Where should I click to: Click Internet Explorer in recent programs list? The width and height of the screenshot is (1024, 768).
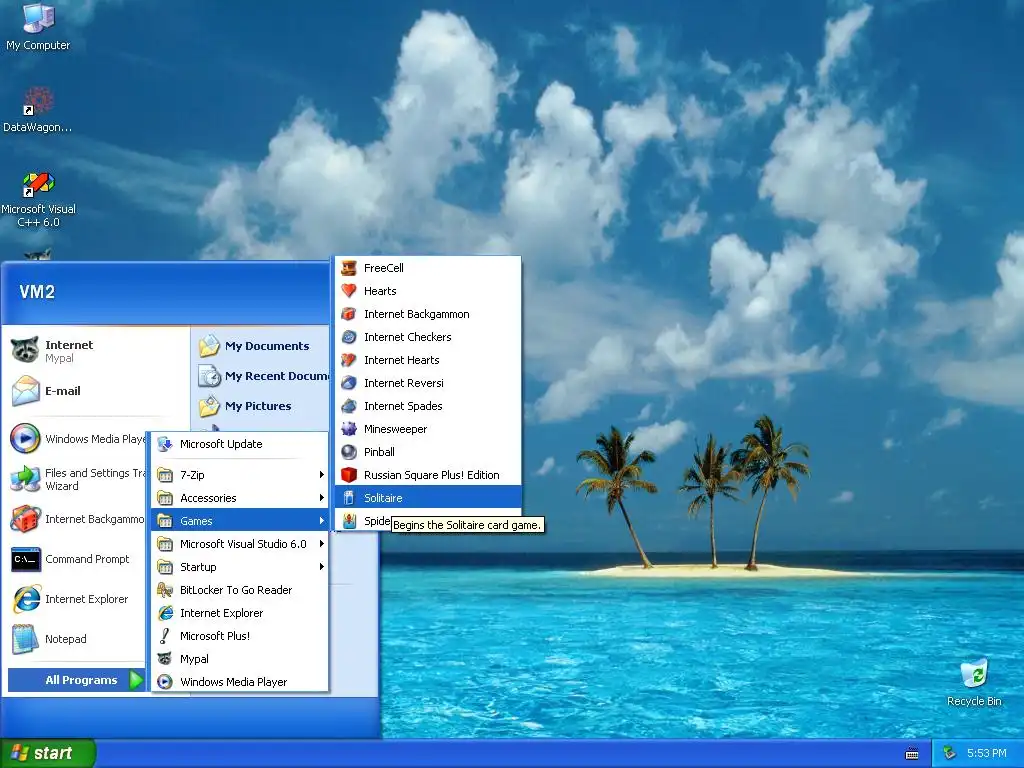tap(77, 599)
